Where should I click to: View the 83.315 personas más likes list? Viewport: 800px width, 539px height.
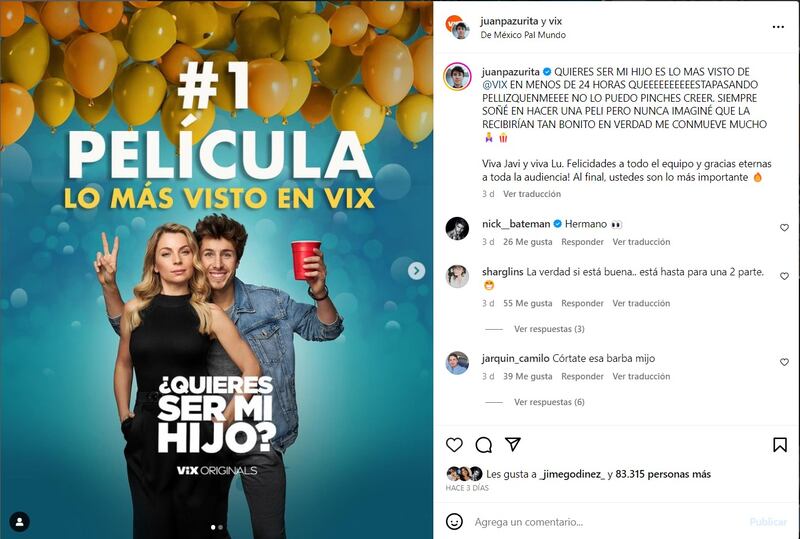point(663,474)
